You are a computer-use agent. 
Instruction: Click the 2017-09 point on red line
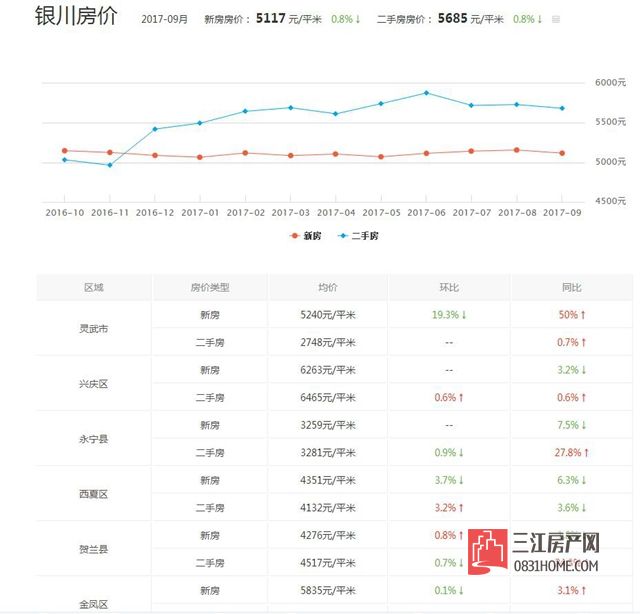(562, 153)
